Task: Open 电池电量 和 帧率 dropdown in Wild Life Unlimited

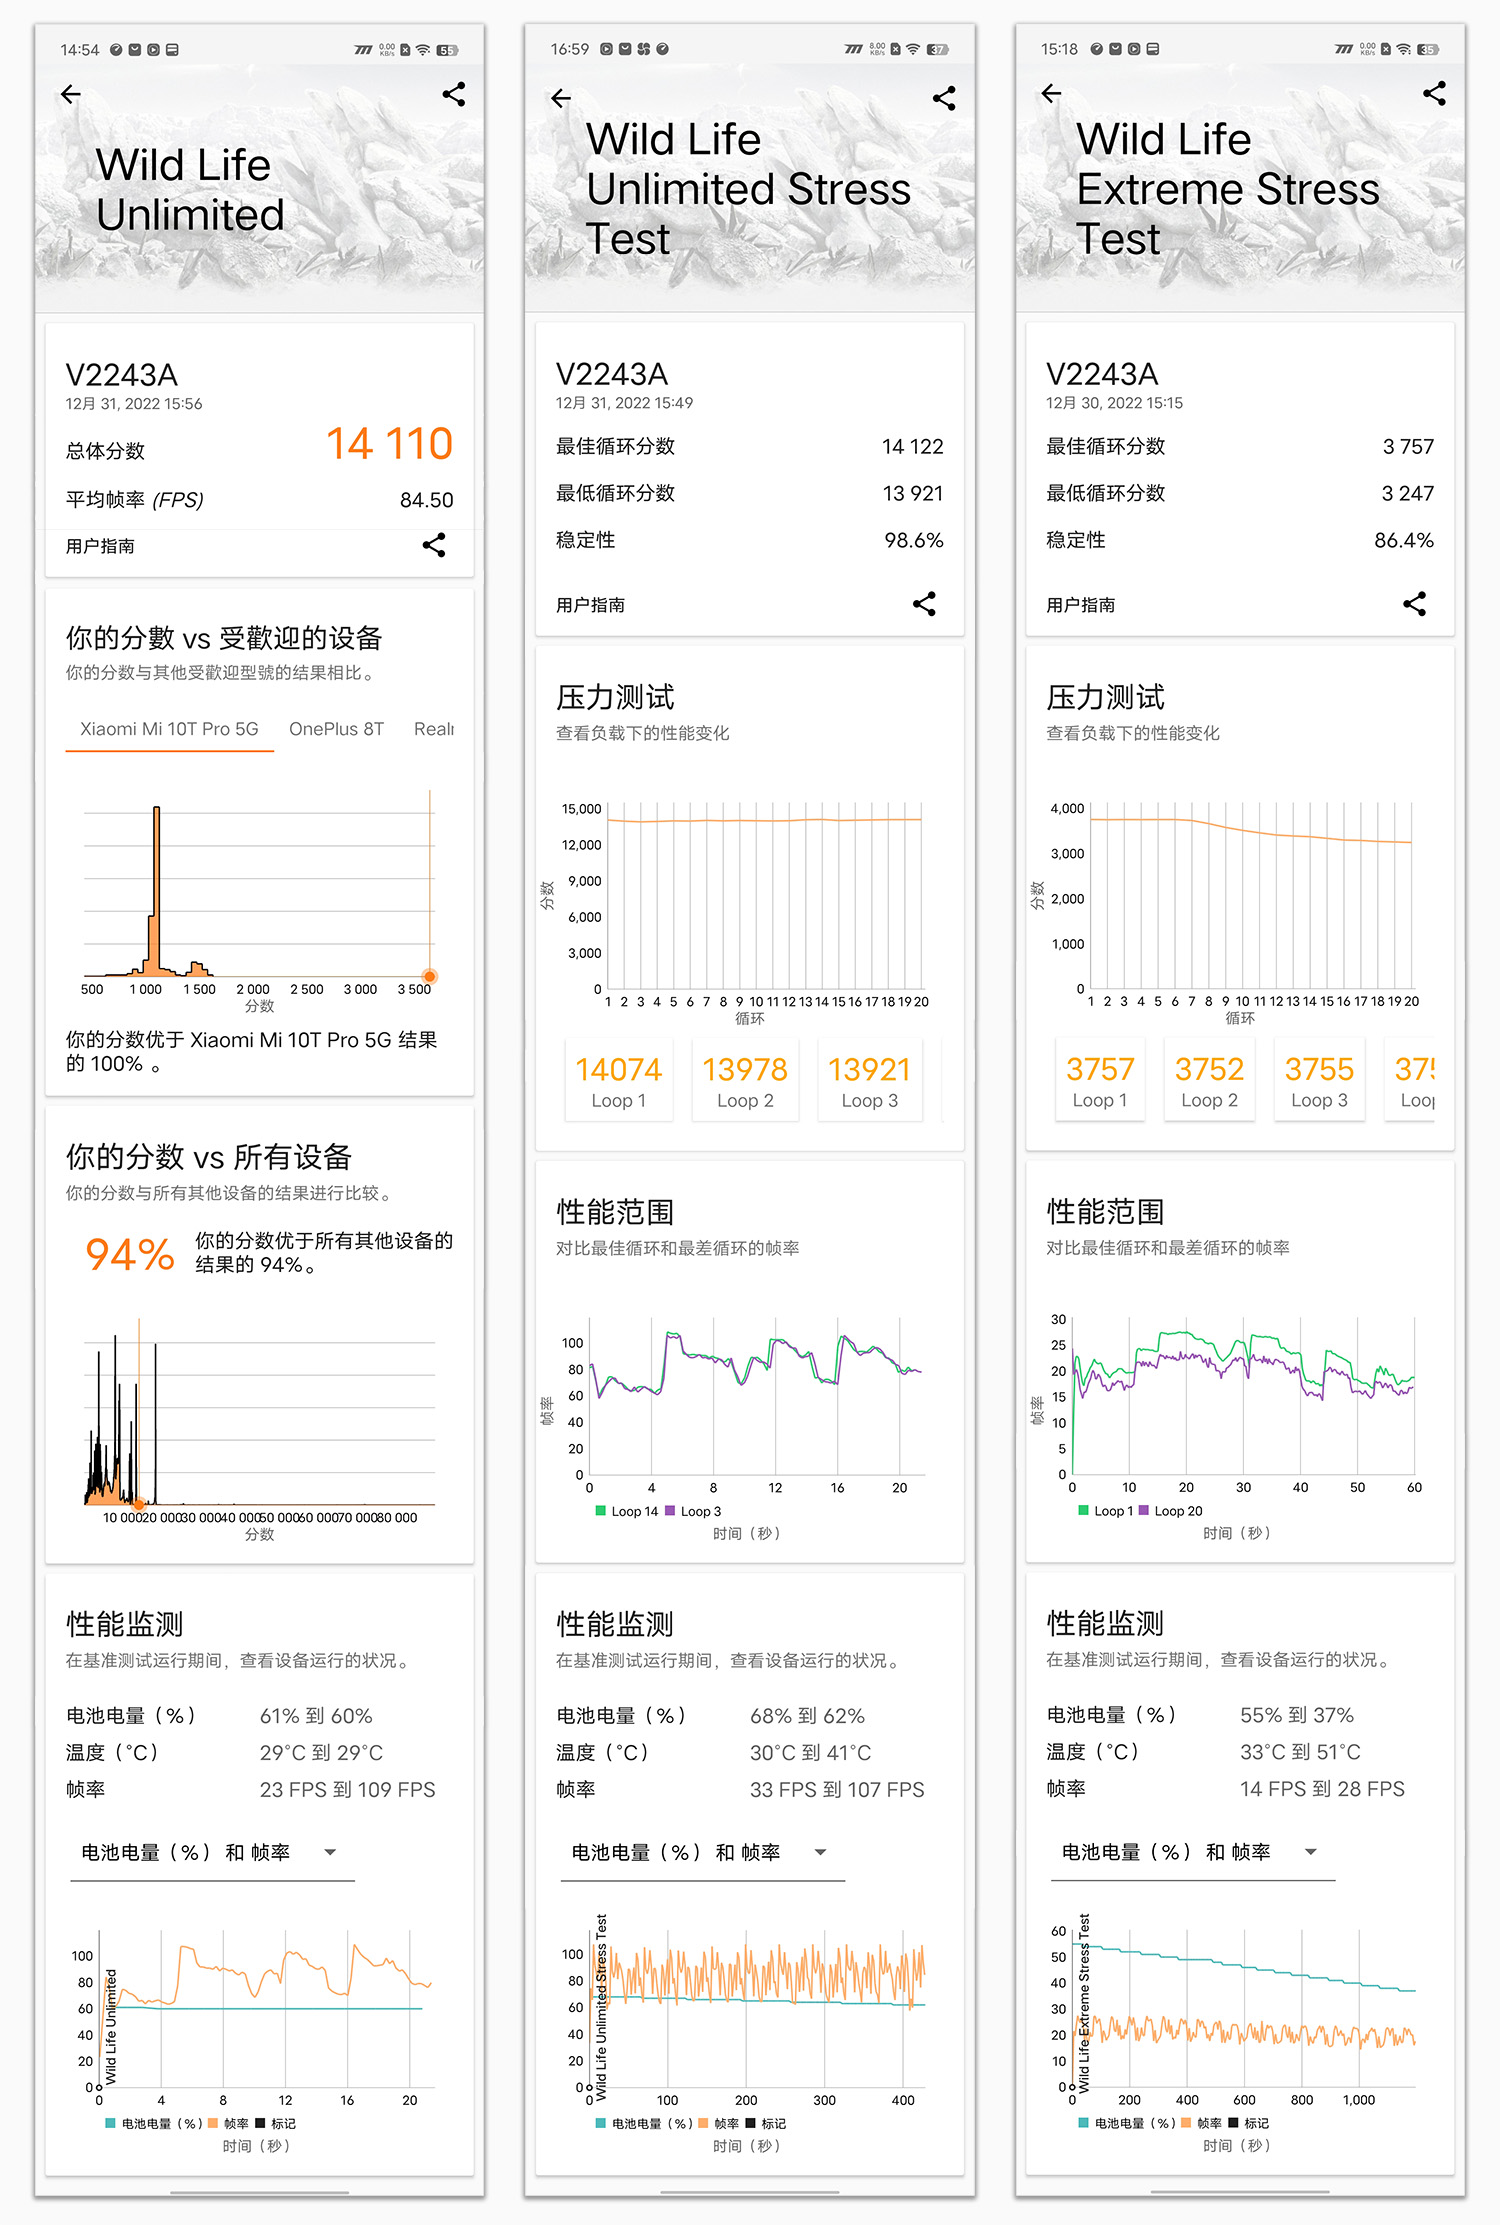Action: (211, 1853)
